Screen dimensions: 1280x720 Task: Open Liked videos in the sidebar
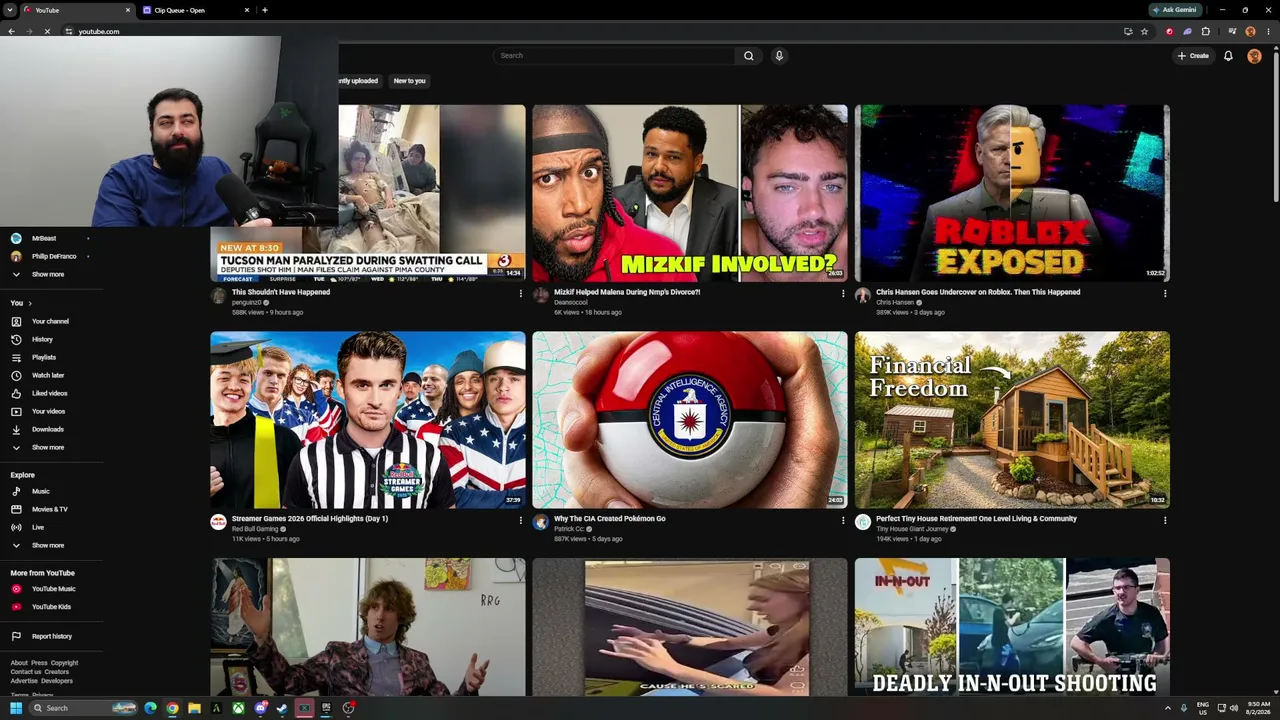51,393
